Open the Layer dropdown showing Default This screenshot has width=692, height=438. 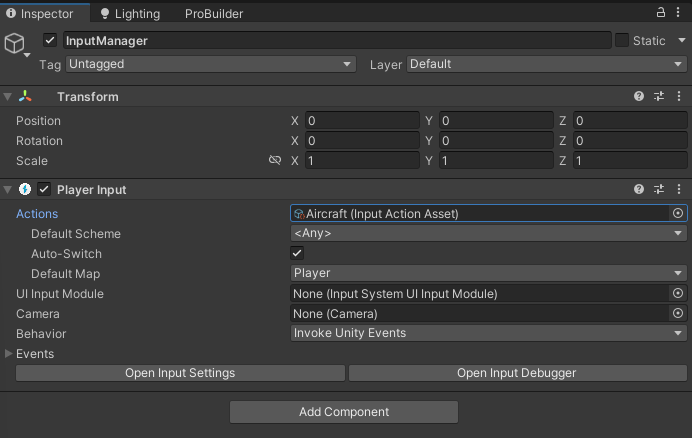tap(546, 64)
